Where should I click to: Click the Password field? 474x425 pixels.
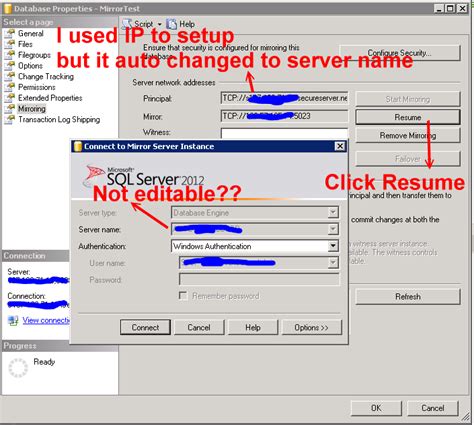pos(259,279)
